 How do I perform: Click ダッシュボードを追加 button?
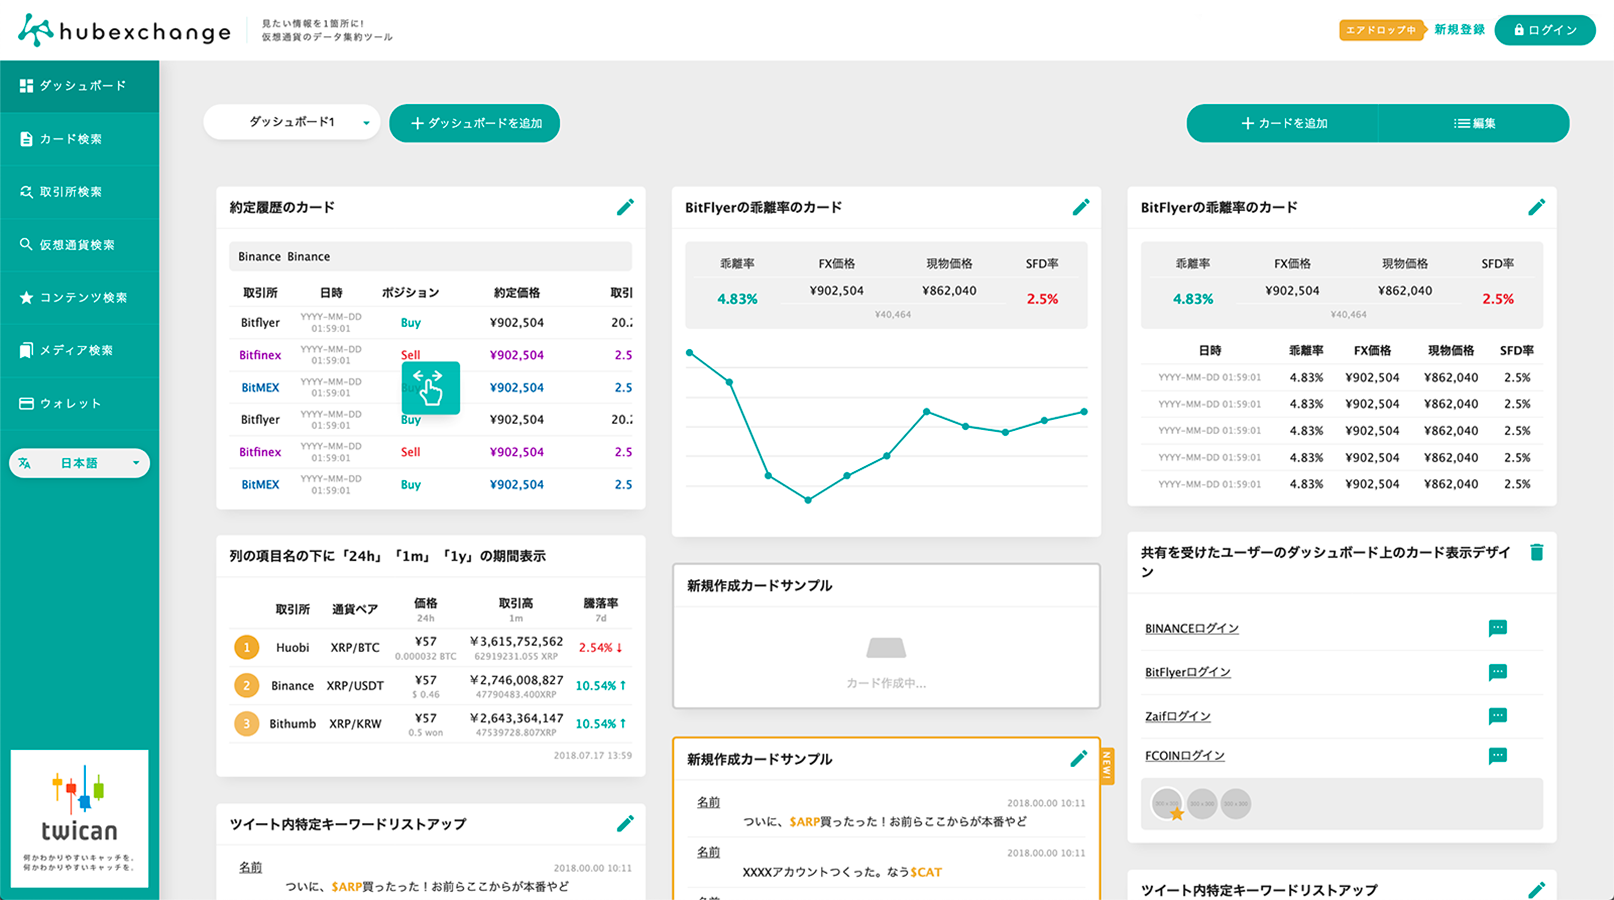pos(474,123)
